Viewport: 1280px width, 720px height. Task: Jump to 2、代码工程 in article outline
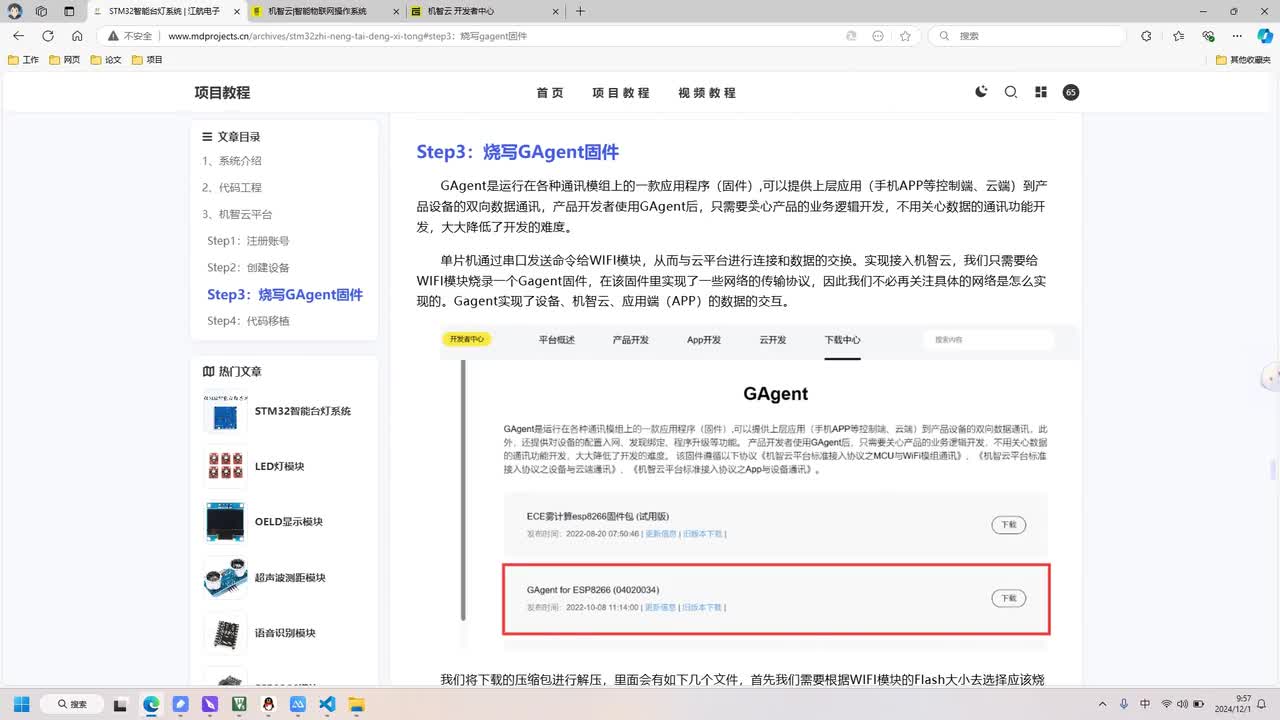pyautogui.click(x=231, y=187)
